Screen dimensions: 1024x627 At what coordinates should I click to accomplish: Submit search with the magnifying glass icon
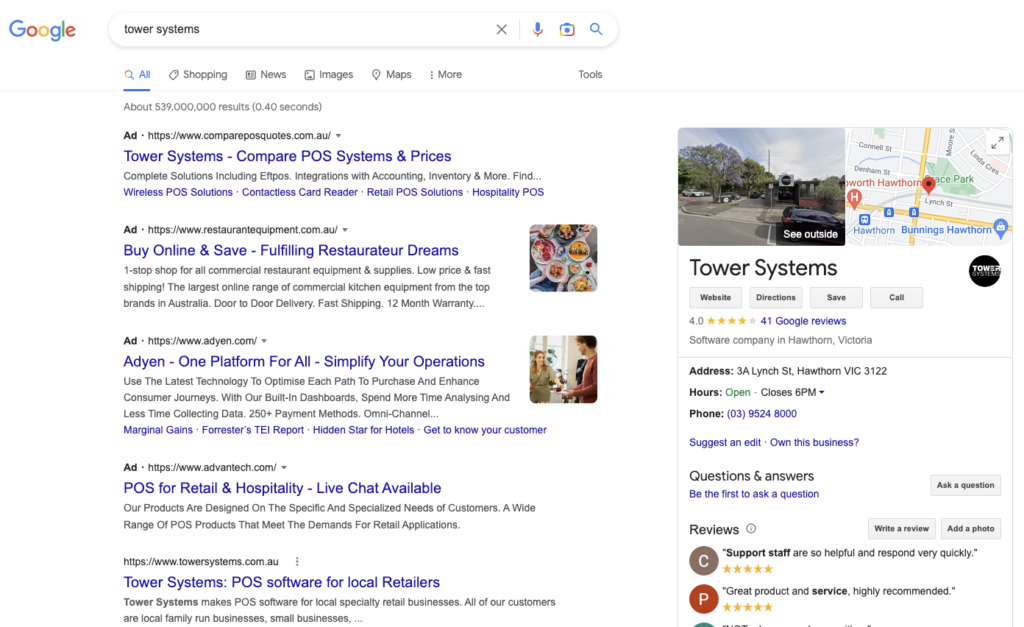596,29
